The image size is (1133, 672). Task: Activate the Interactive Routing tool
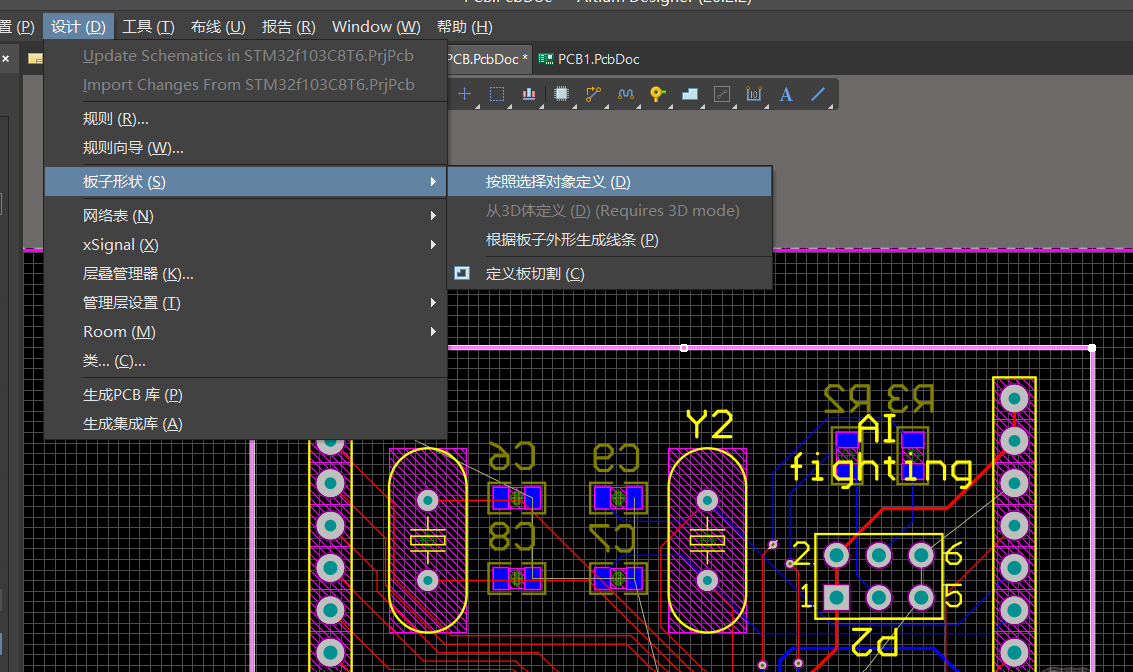click(593, 94)
